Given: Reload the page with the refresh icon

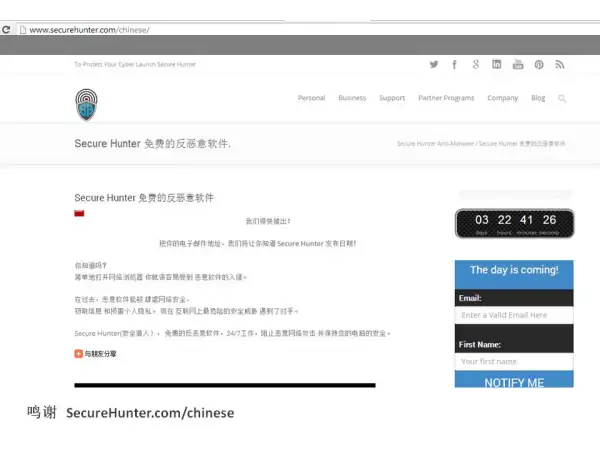Looking at the screenshot, I should coord(6,29).
